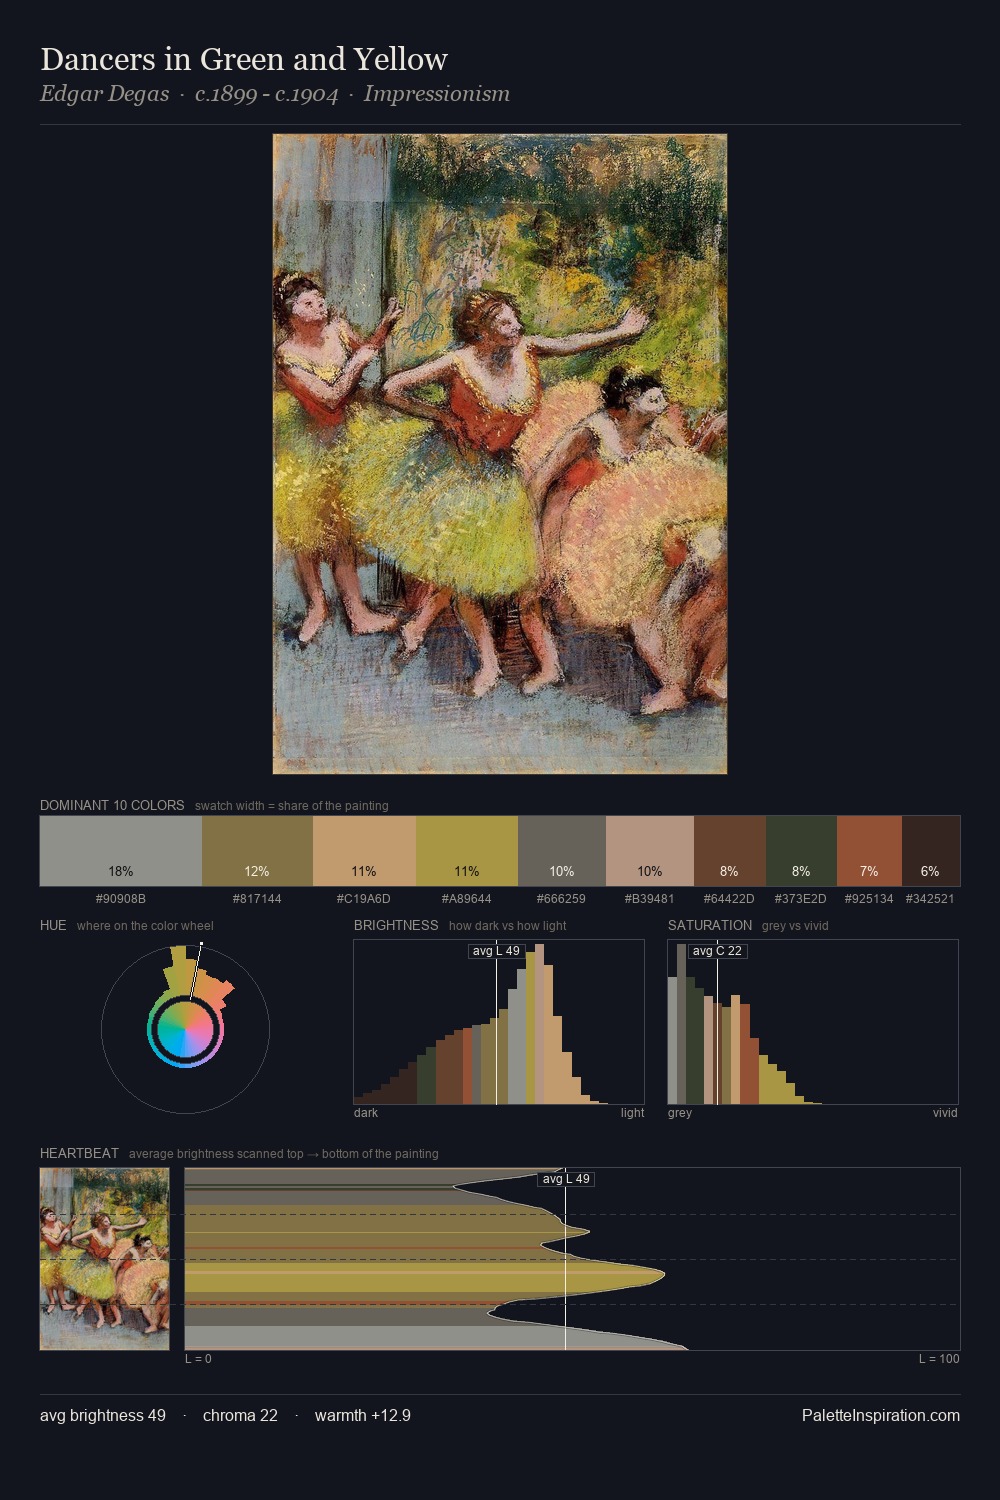Click the #342521 hex code label
The height and width of the screenshot is (1500, 1000).
pyautogui.click(x=930, y=899)
